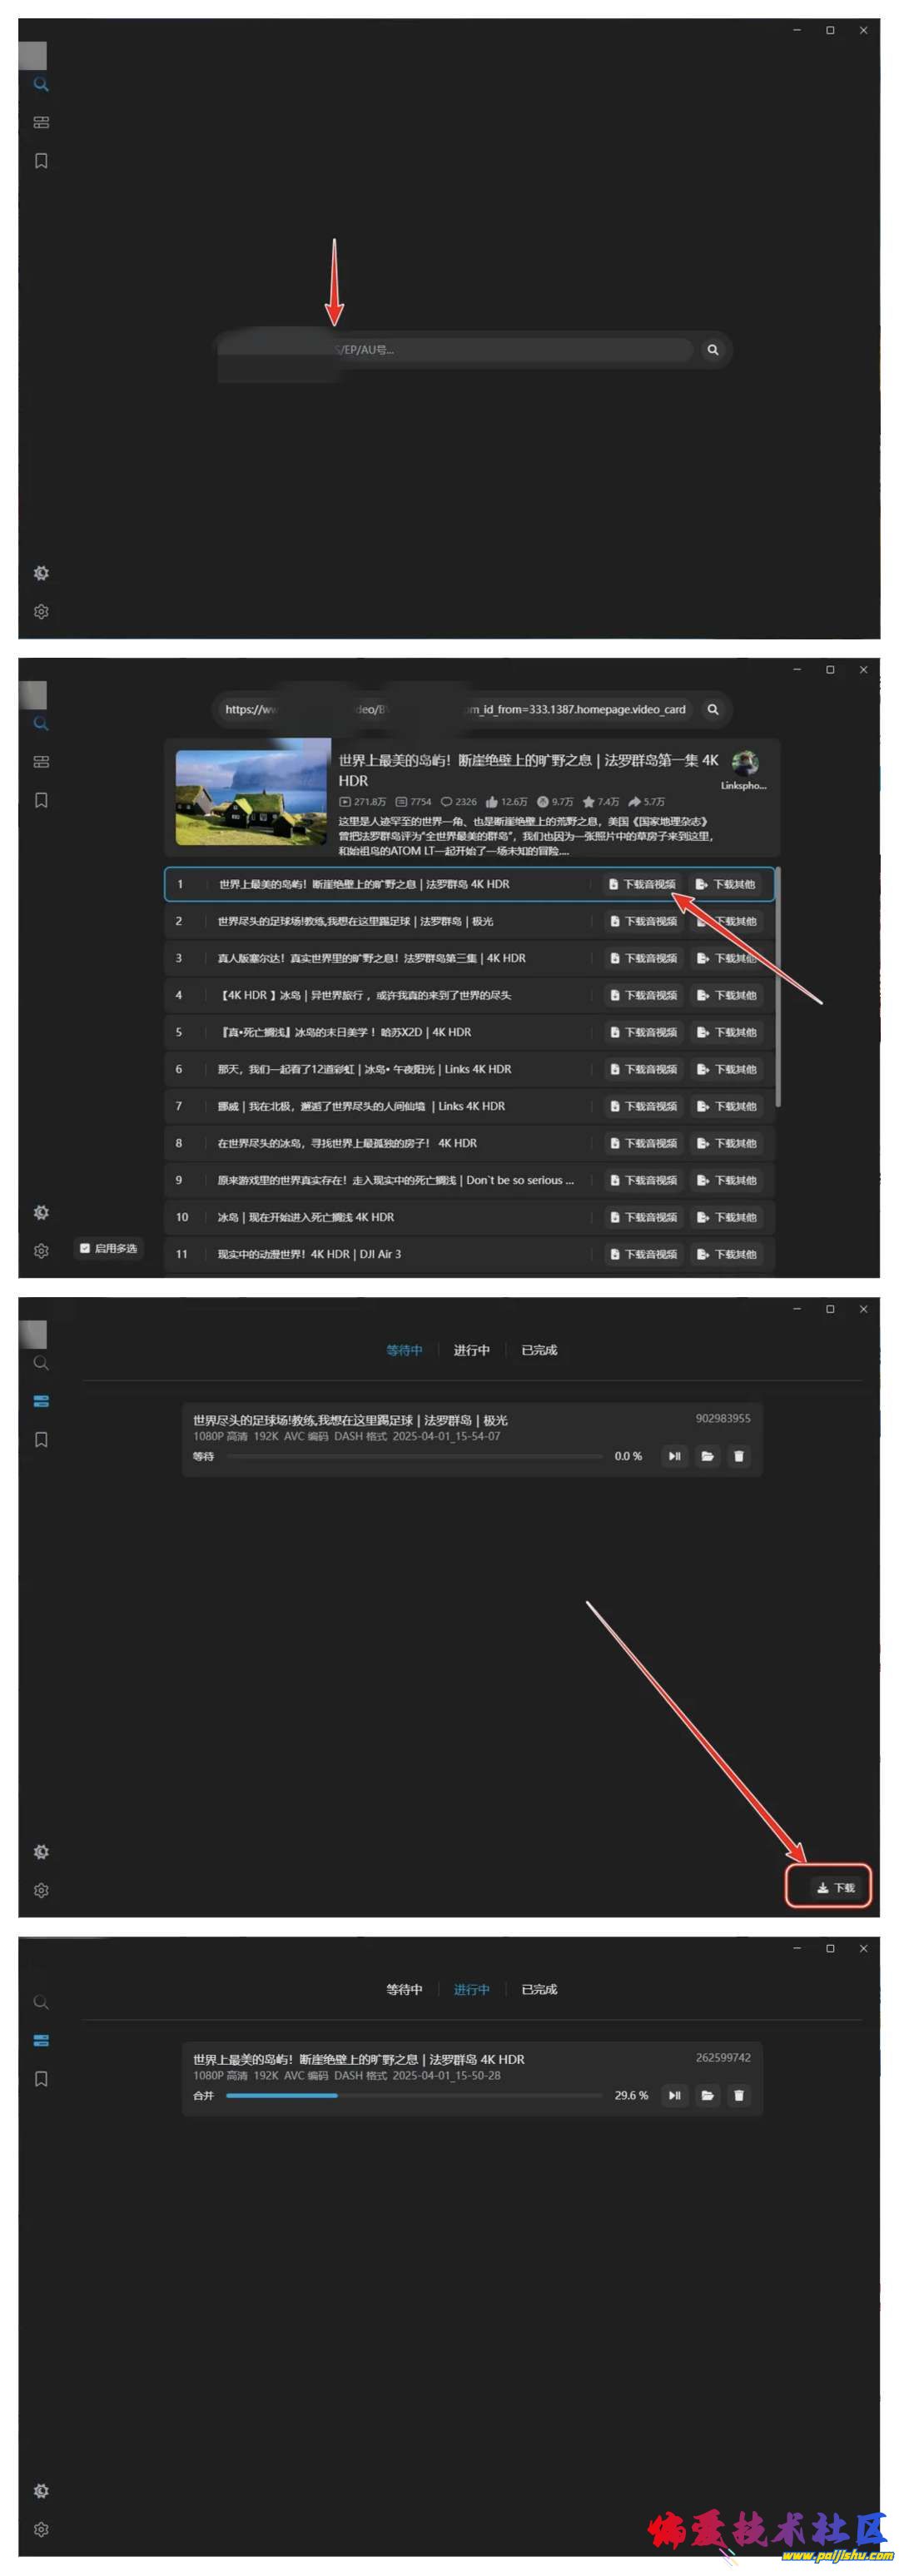Click 下载其他 for video number 5
This screenshot has width=899, height=2576.
pyautogui.click(x=727, y=1032)
